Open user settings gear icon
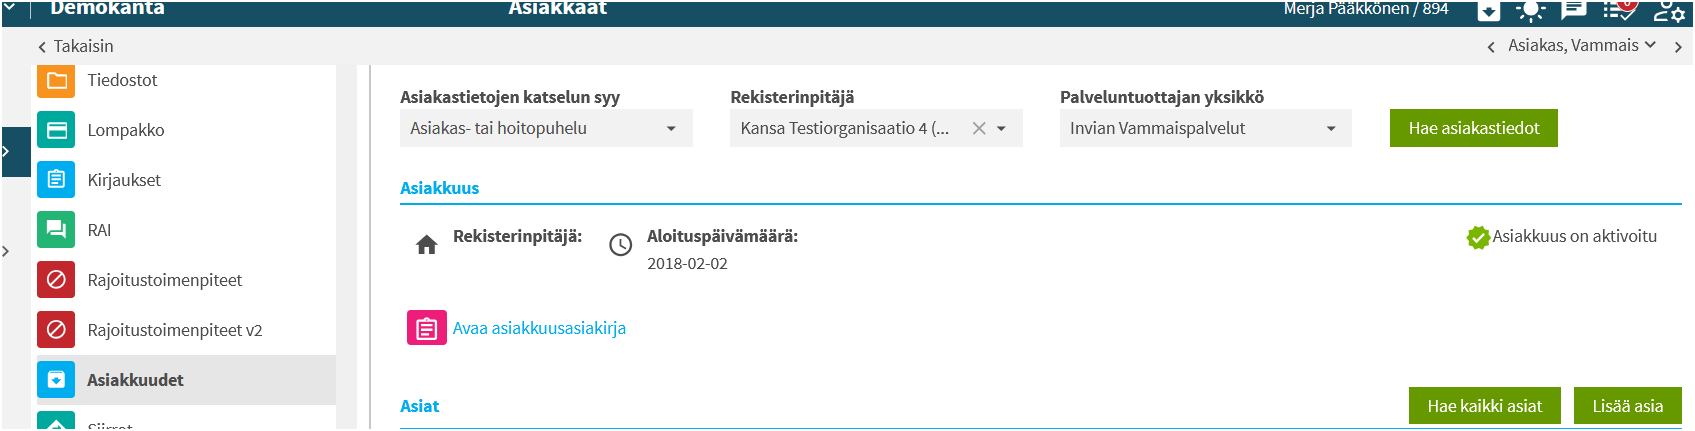Viewport: 1695px width, 431px height. coord(1669,11)
